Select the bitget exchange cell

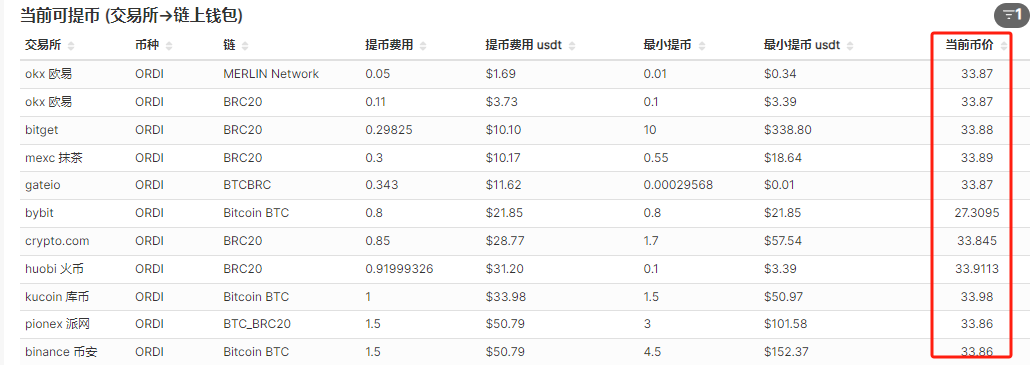pyautogui.click(x=42, y=130)
